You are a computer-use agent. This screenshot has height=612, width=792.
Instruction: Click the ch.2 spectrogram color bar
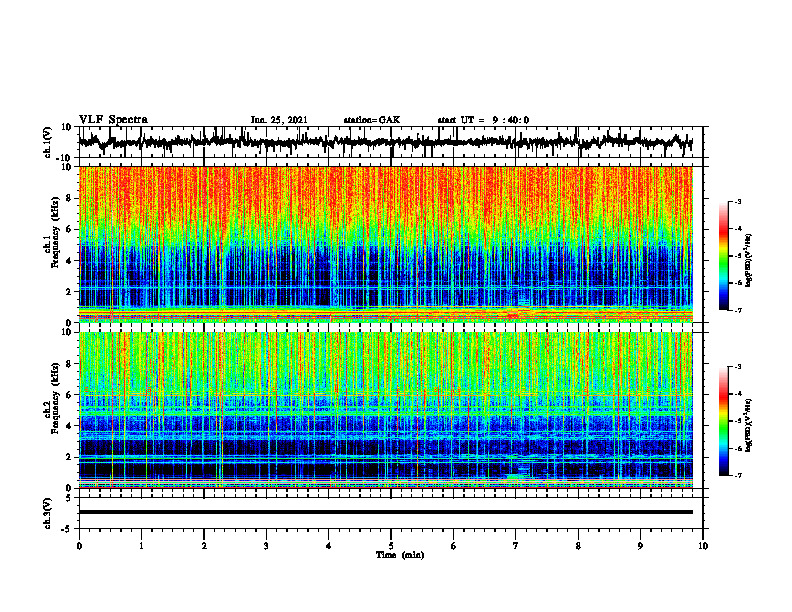[x=724, y=421]
